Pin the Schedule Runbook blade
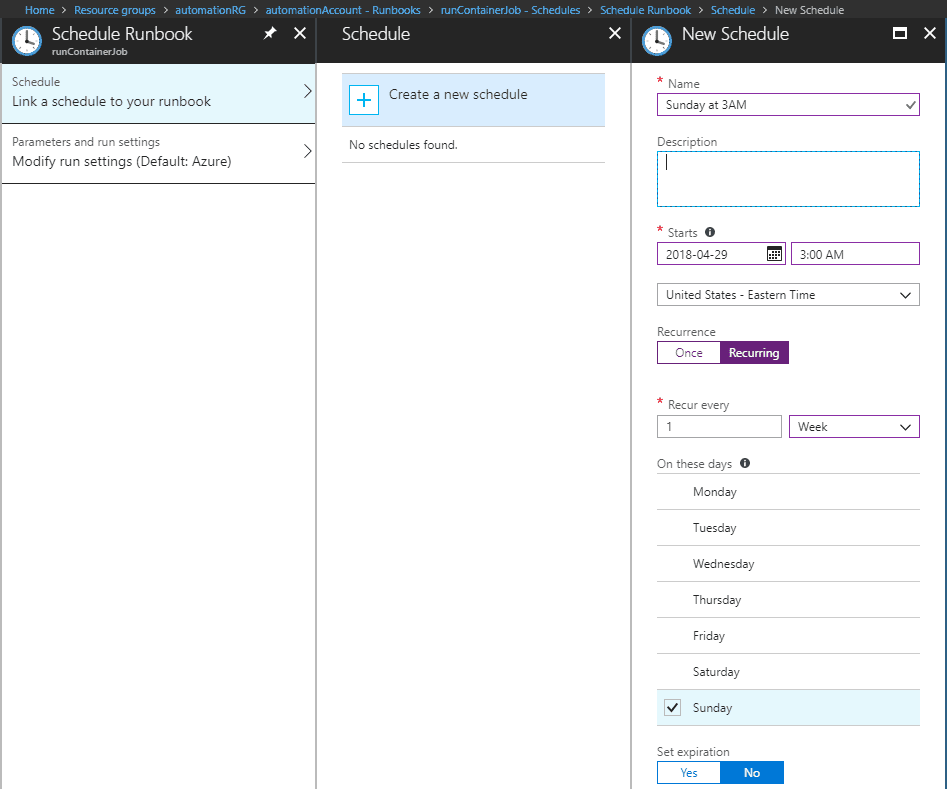Viewport: 947px width, 789px height. (x=269, y=33)
